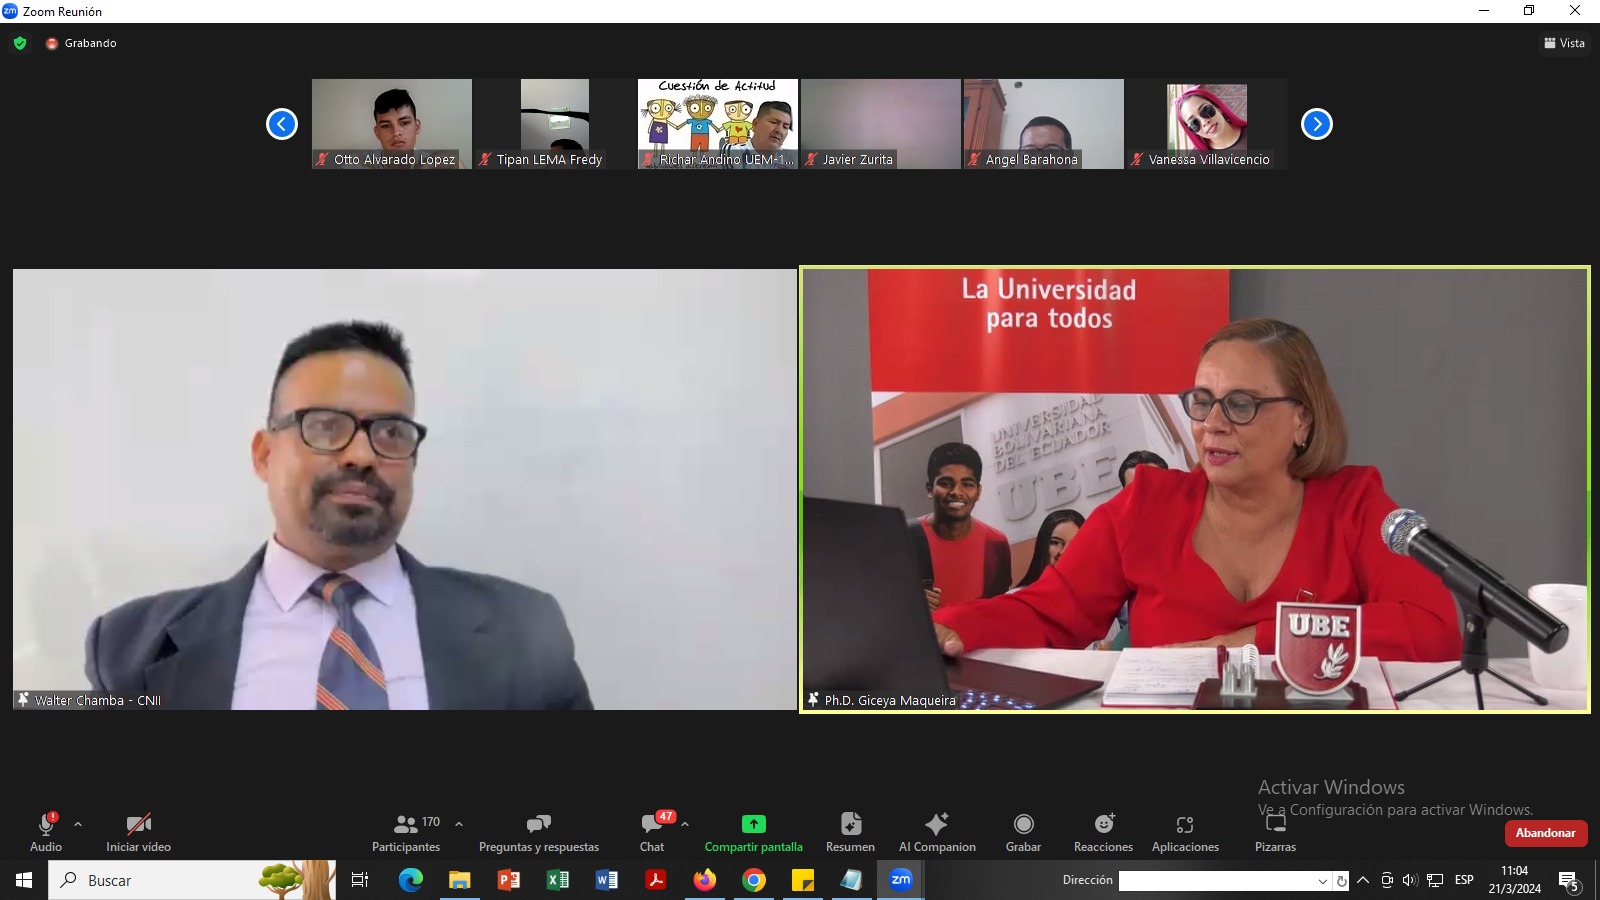Open the Chat panel
The width and height of the screenshot is (1600, 900).
[652, 832]
